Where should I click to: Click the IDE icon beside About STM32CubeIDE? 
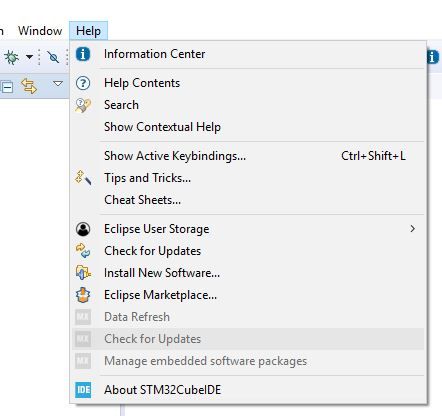pyautogui.click(x=83, y=390)
